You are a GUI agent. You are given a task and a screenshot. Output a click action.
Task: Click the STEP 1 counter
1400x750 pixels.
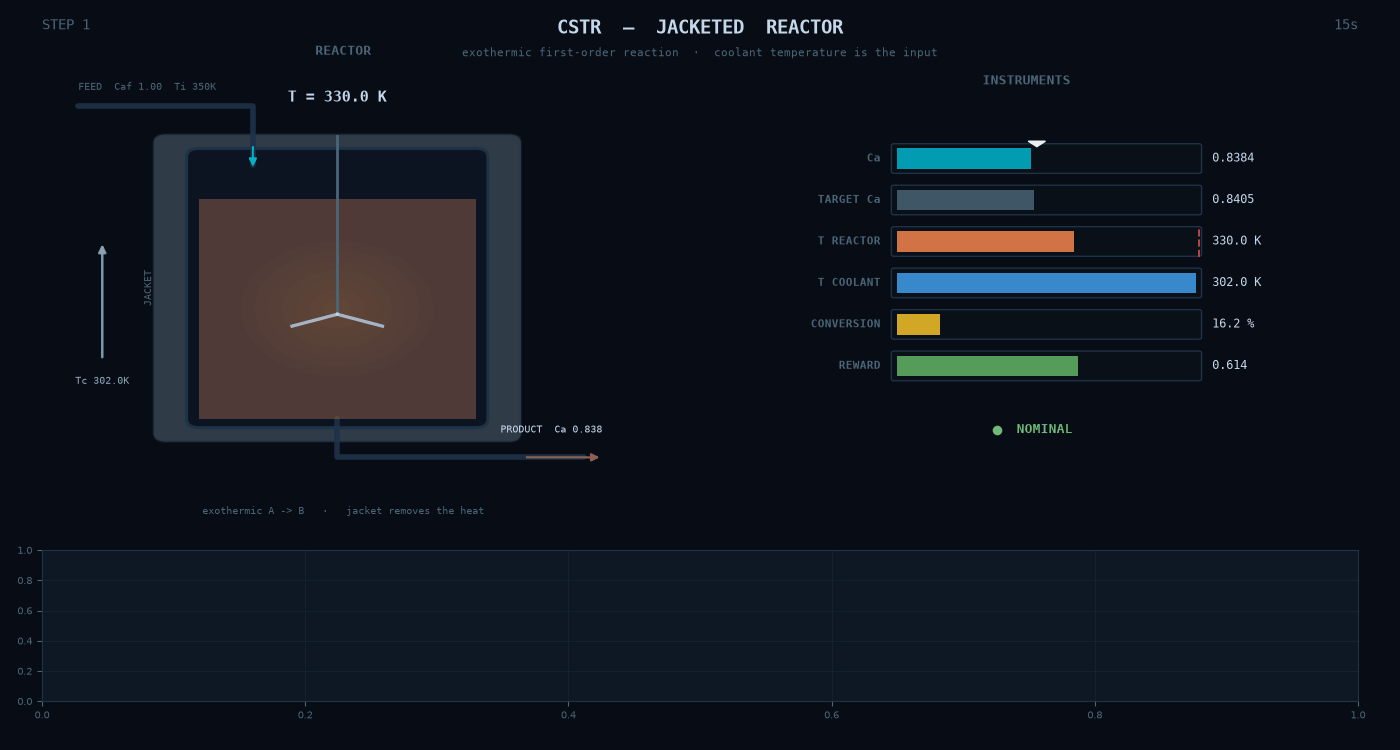click(x=66, y=25)
